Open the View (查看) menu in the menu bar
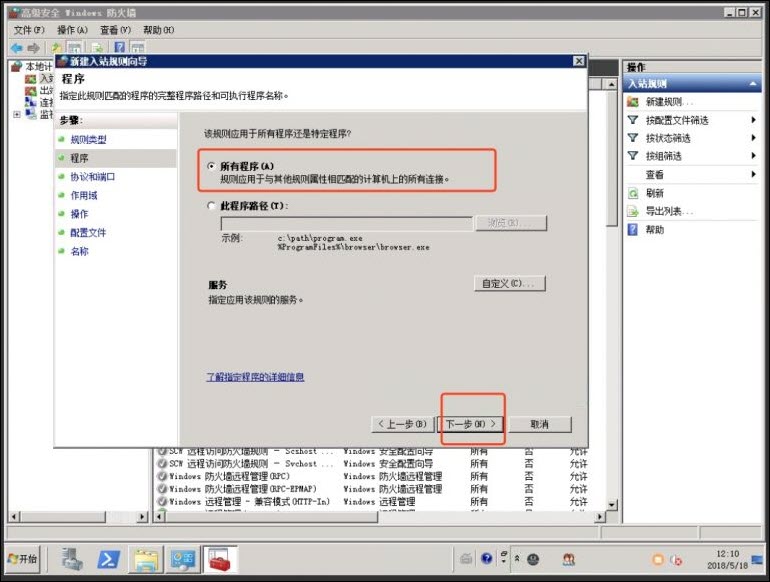This screenshot has width=770, height=582. pos(115,30)
